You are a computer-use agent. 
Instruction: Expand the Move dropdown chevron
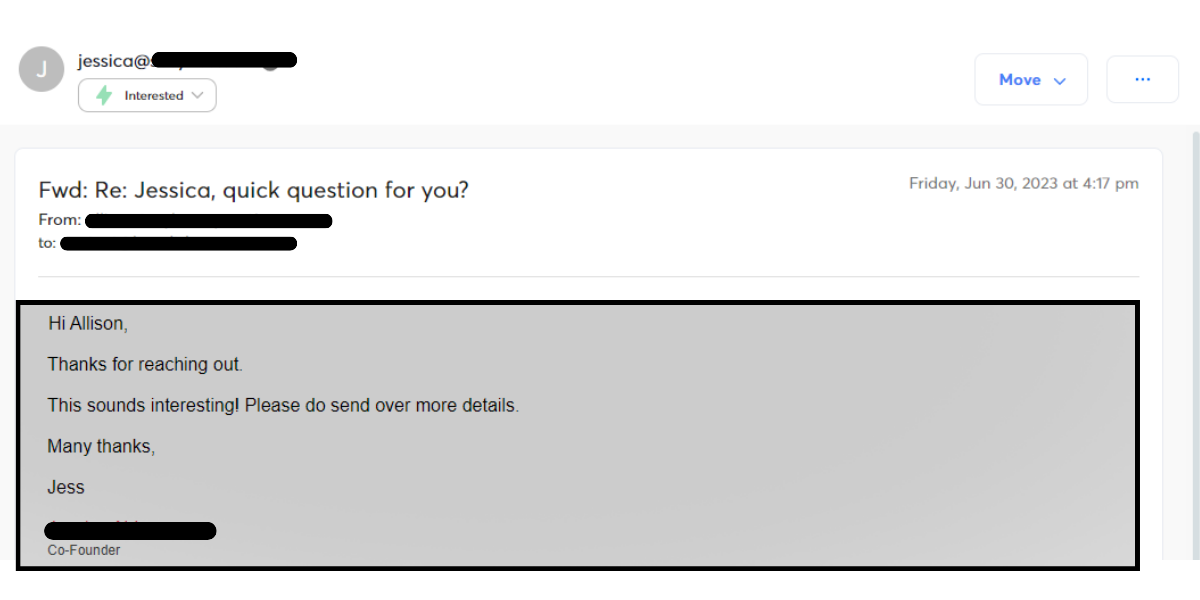click(1060, 81)
